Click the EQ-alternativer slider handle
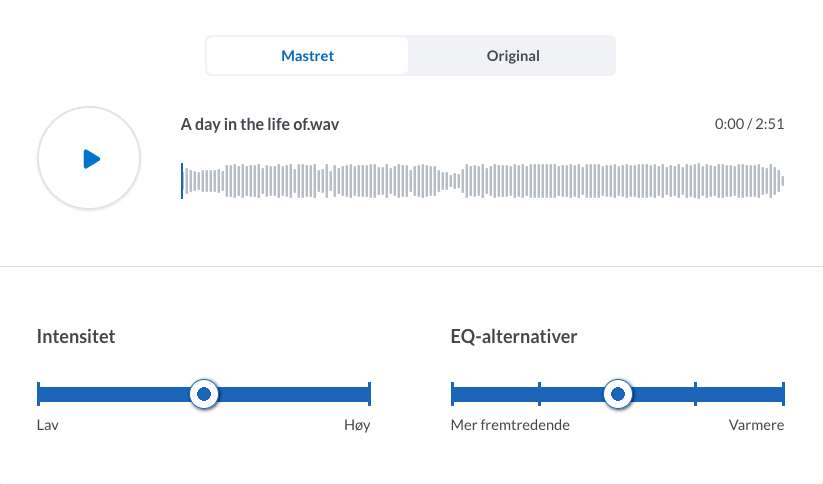Viewport: 823px width, 484px height. tap(618, 395)
